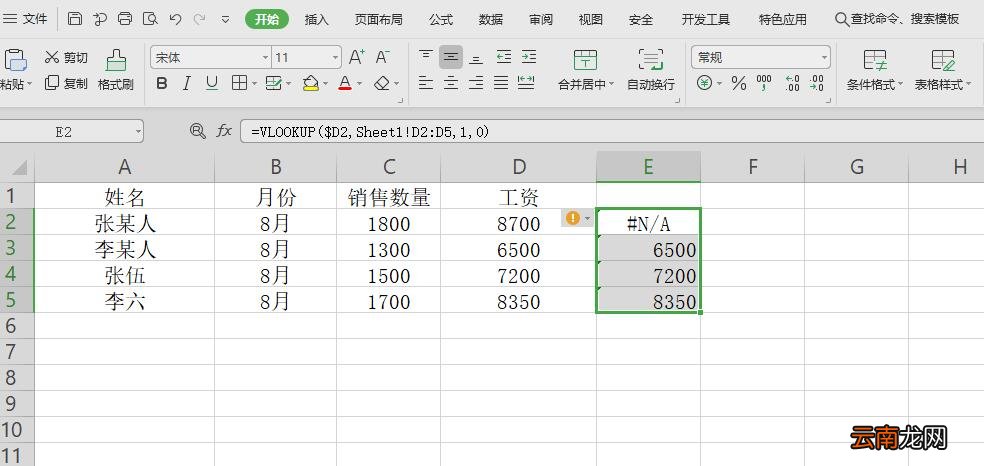Click the Copy (复制) button
The image size is (984, 466).
tap(66, 83)
